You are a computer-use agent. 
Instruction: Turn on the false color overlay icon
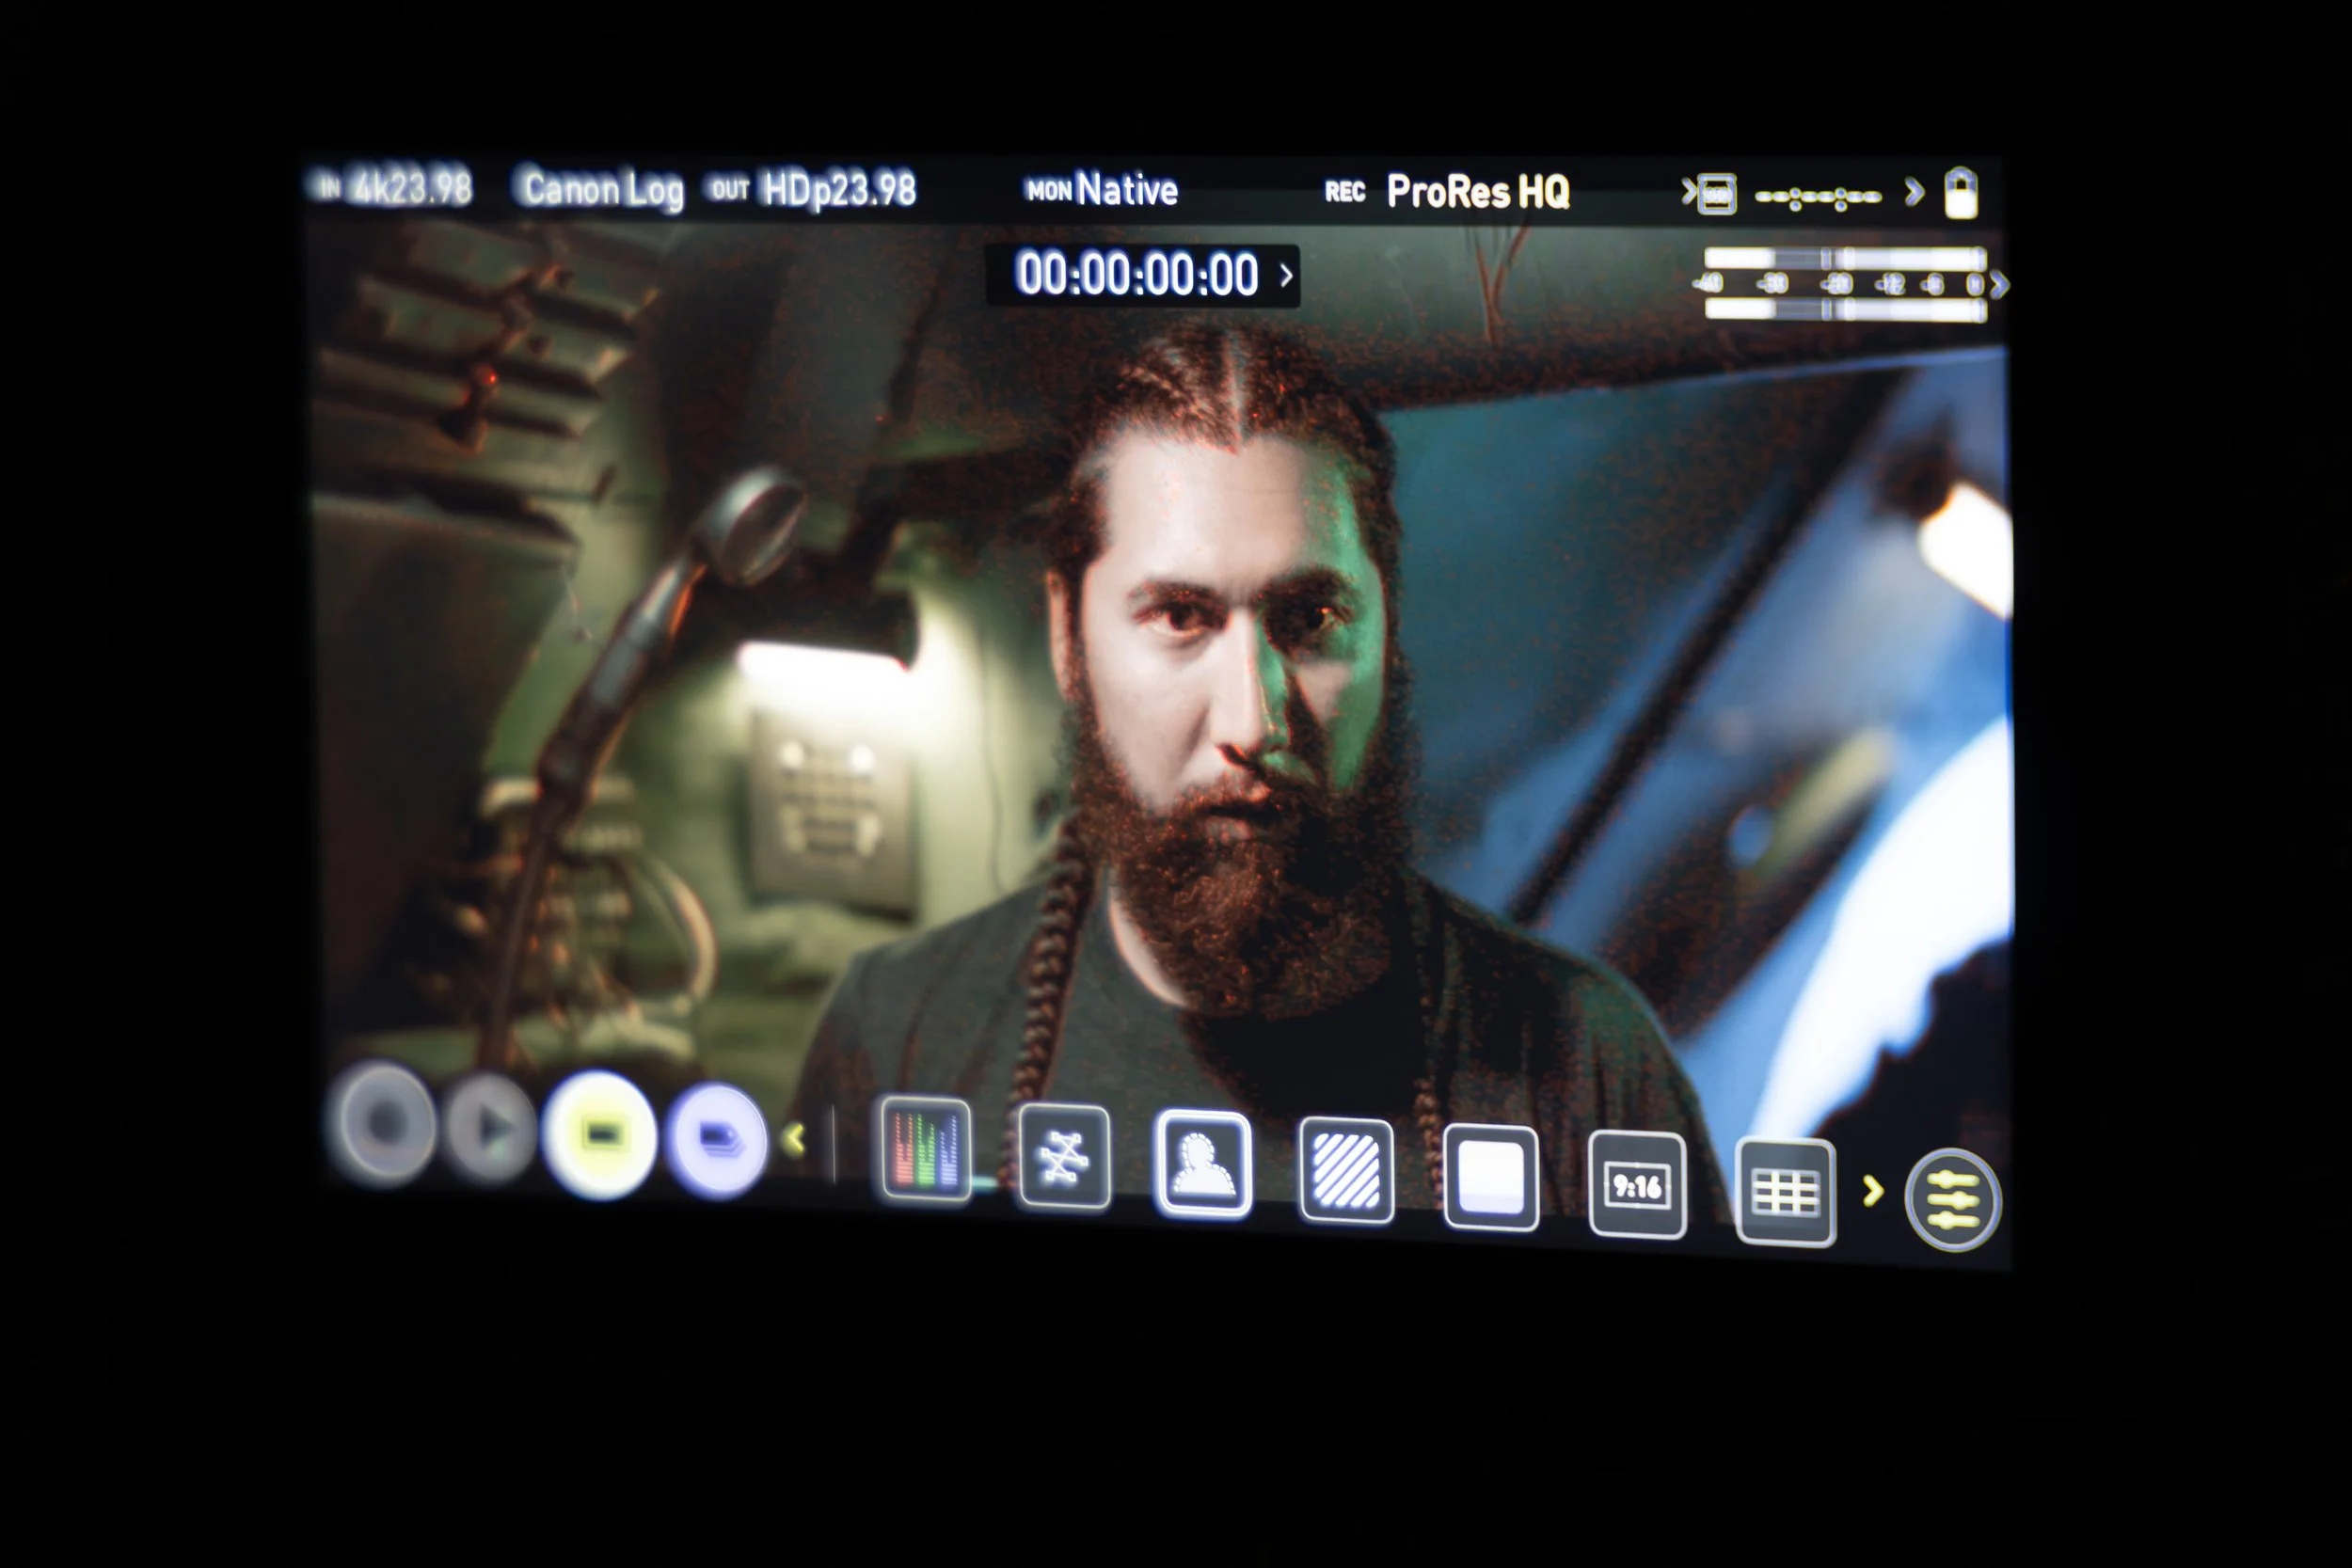click(1490, 1178)
